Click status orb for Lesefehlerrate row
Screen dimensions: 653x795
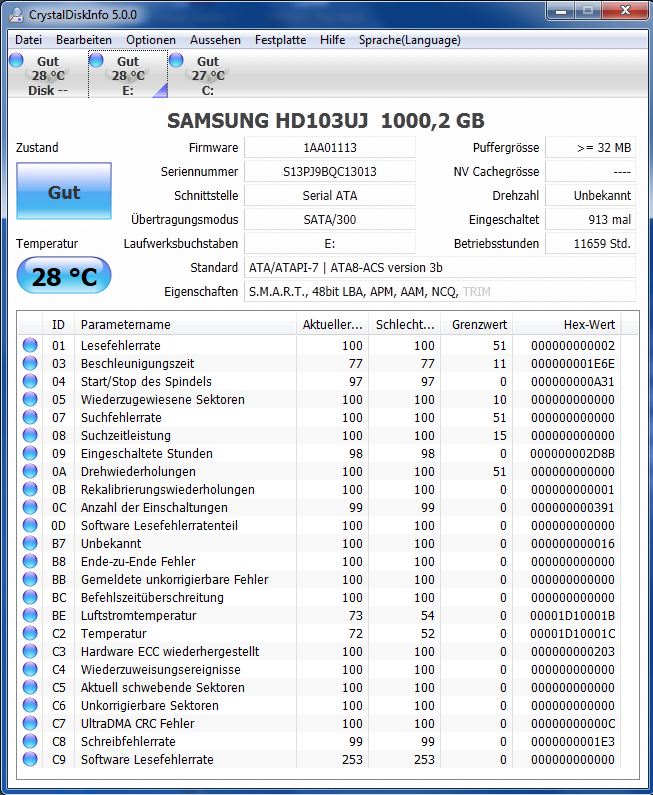click(x=30, y=345)
